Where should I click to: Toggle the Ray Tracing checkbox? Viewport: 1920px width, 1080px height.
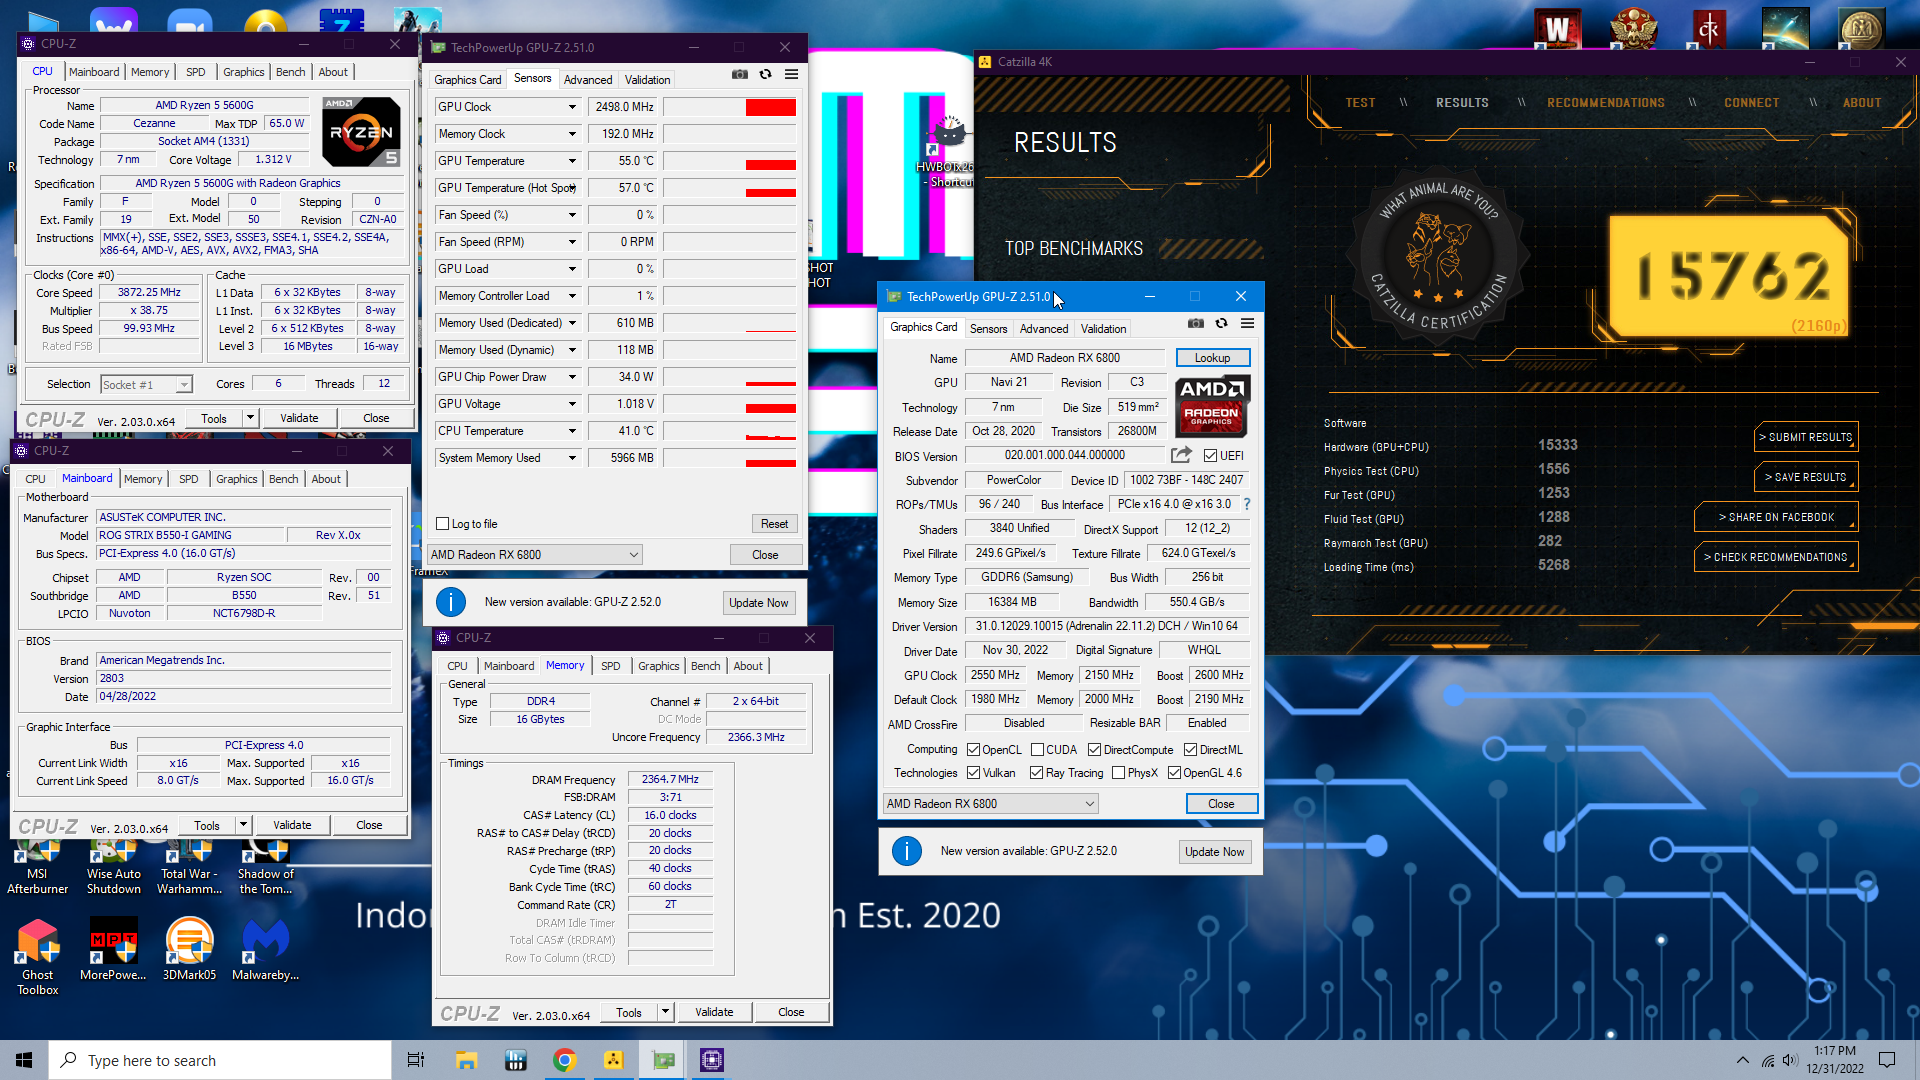[x=1036, y=773]
